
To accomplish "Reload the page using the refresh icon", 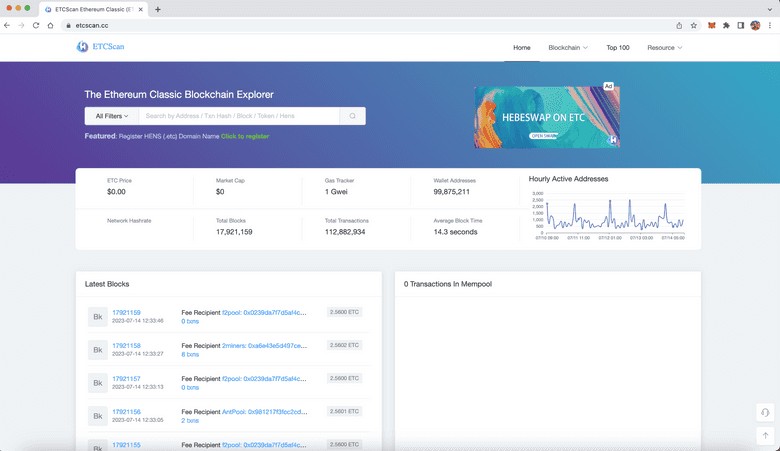I will coord(36,25).
